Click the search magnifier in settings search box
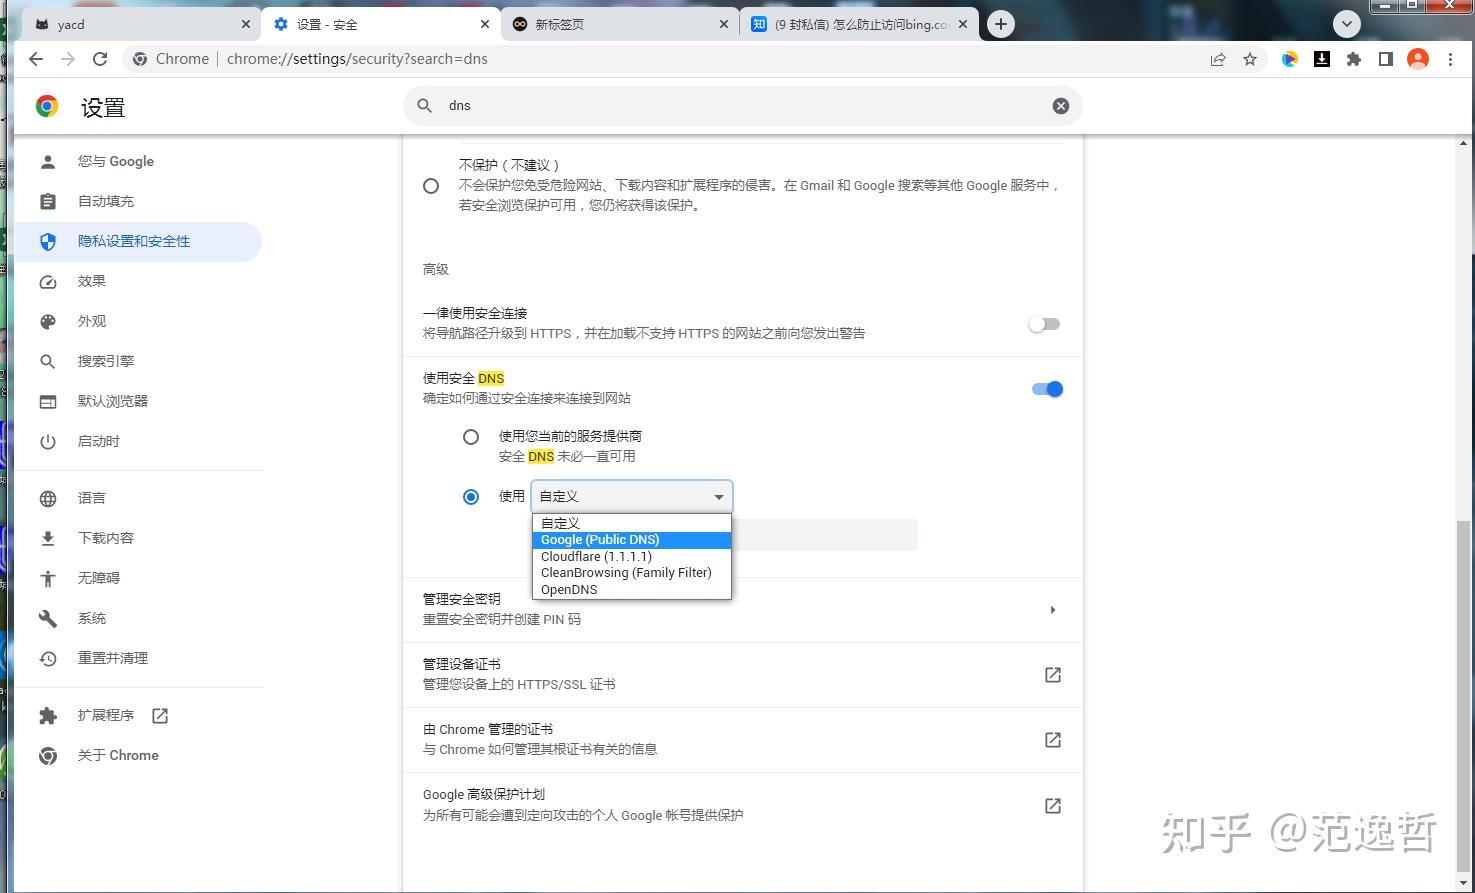This screenshot has height=893, width=1475. [x=425, y=106]
